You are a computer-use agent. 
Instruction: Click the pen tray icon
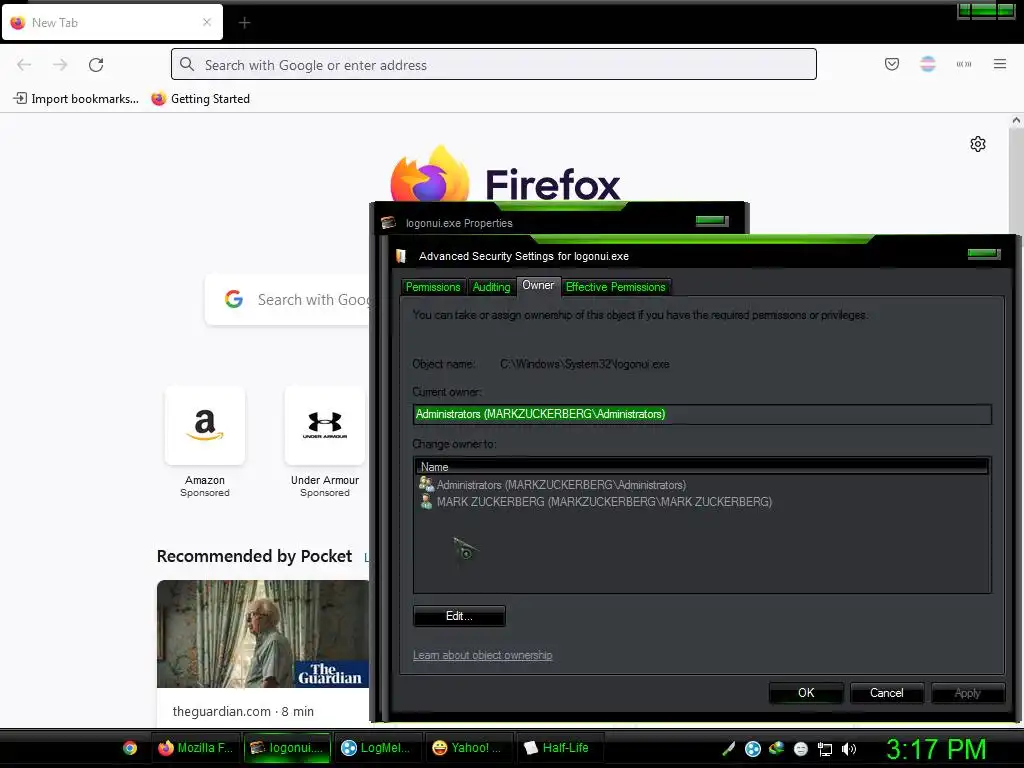click(729, 748)
